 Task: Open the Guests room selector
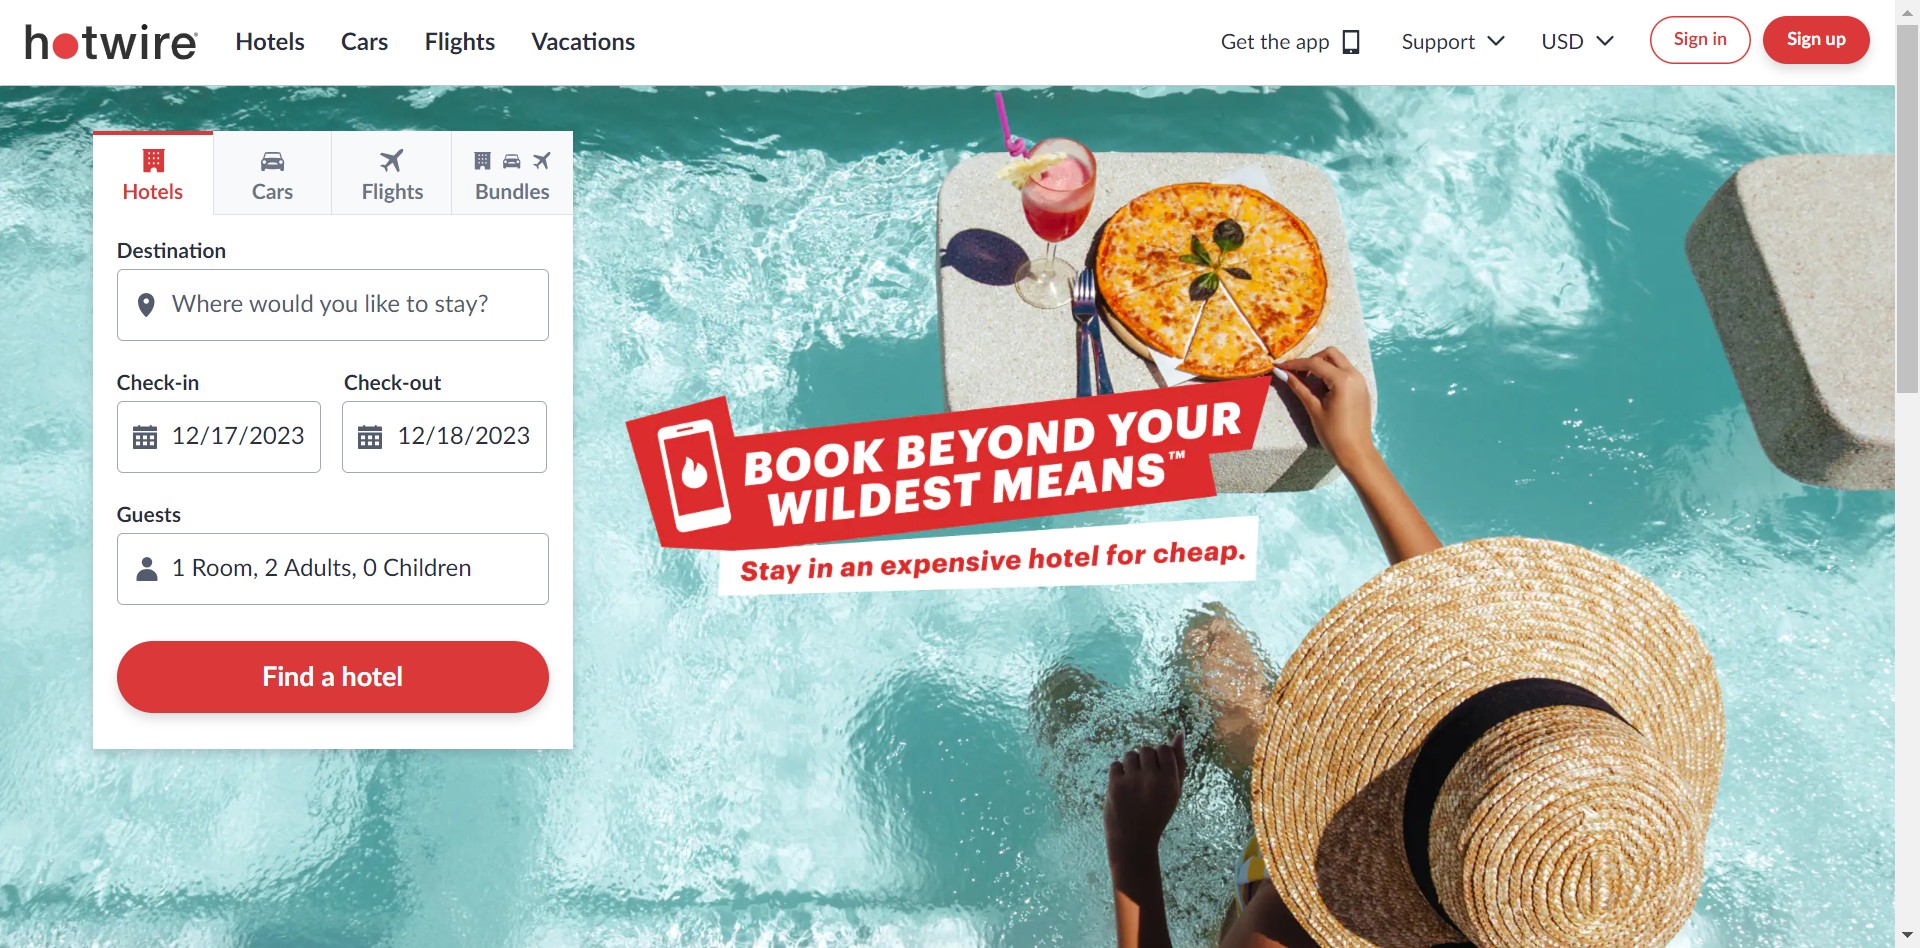point(333,569)
